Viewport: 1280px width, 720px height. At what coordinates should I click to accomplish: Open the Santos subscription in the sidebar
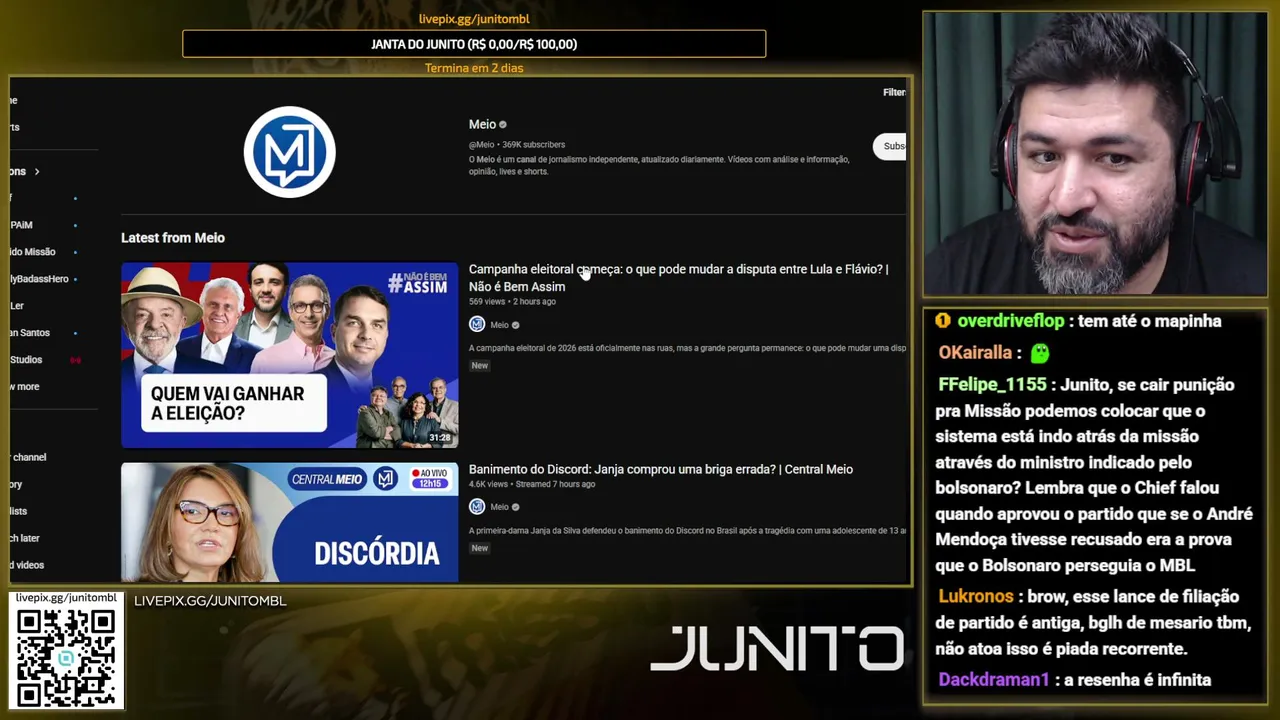coord(30,332)
